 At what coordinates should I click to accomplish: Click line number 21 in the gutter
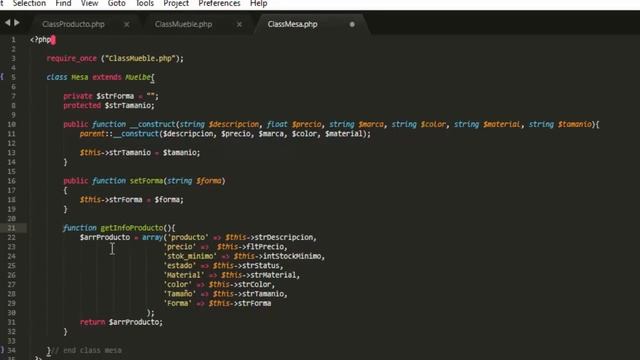pos(11,228)
